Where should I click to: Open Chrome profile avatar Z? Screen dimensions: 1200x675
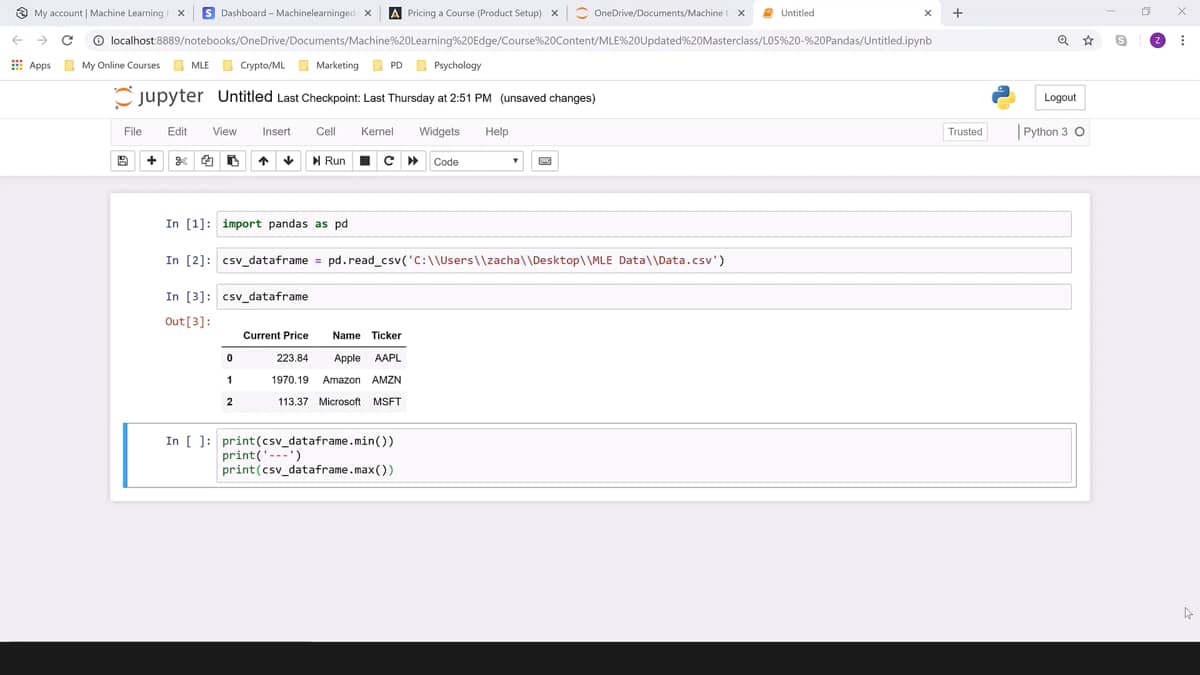coord(1157,40)
